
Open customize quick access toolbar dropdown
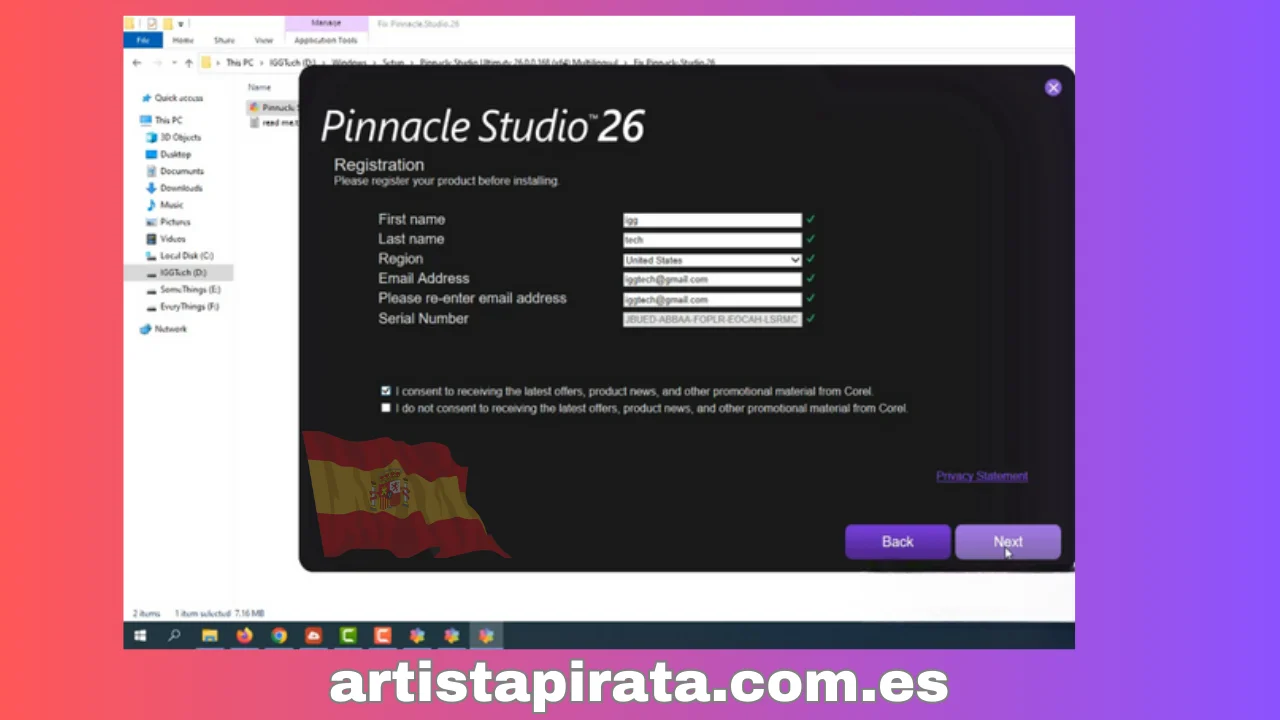(180, 23)
